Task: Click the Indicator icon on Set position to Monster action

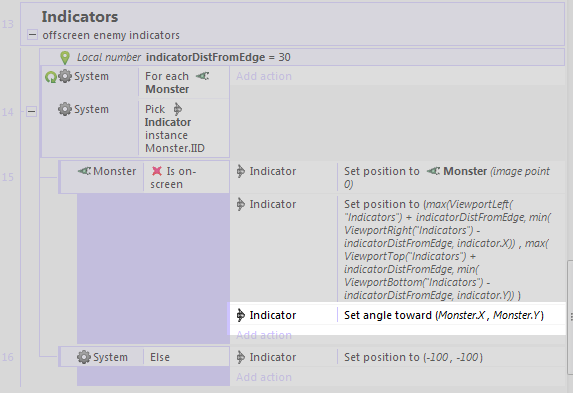Action: [x=240, y=171]
